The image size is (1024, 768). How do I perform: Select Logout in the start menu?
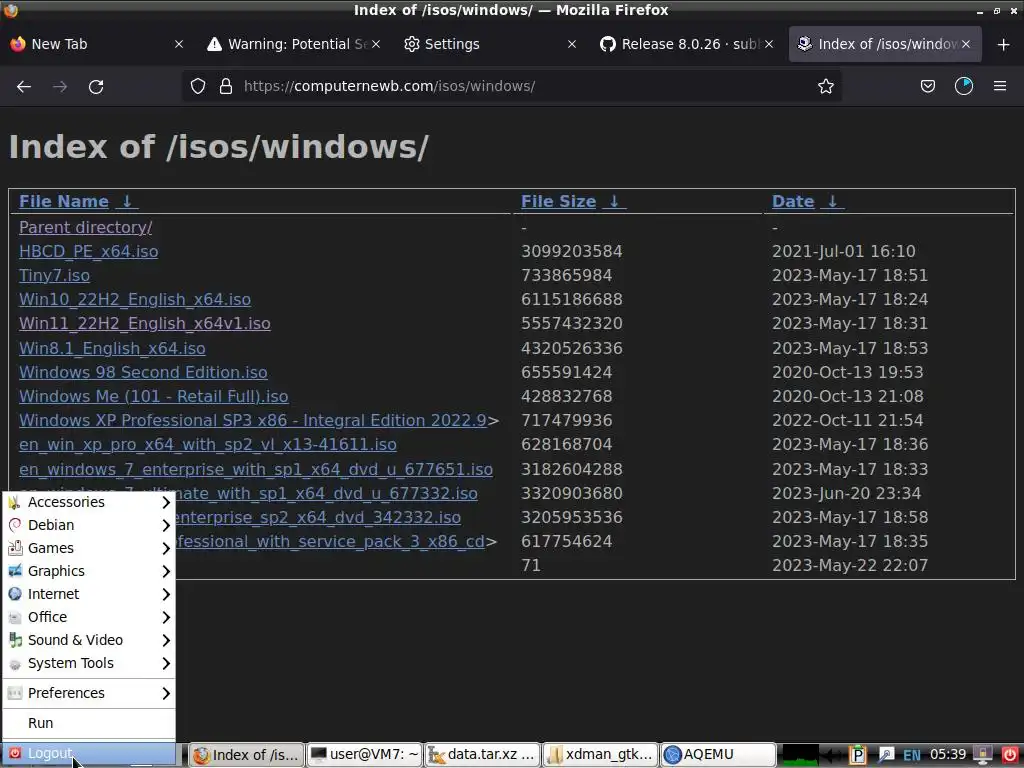coord(89,753)
